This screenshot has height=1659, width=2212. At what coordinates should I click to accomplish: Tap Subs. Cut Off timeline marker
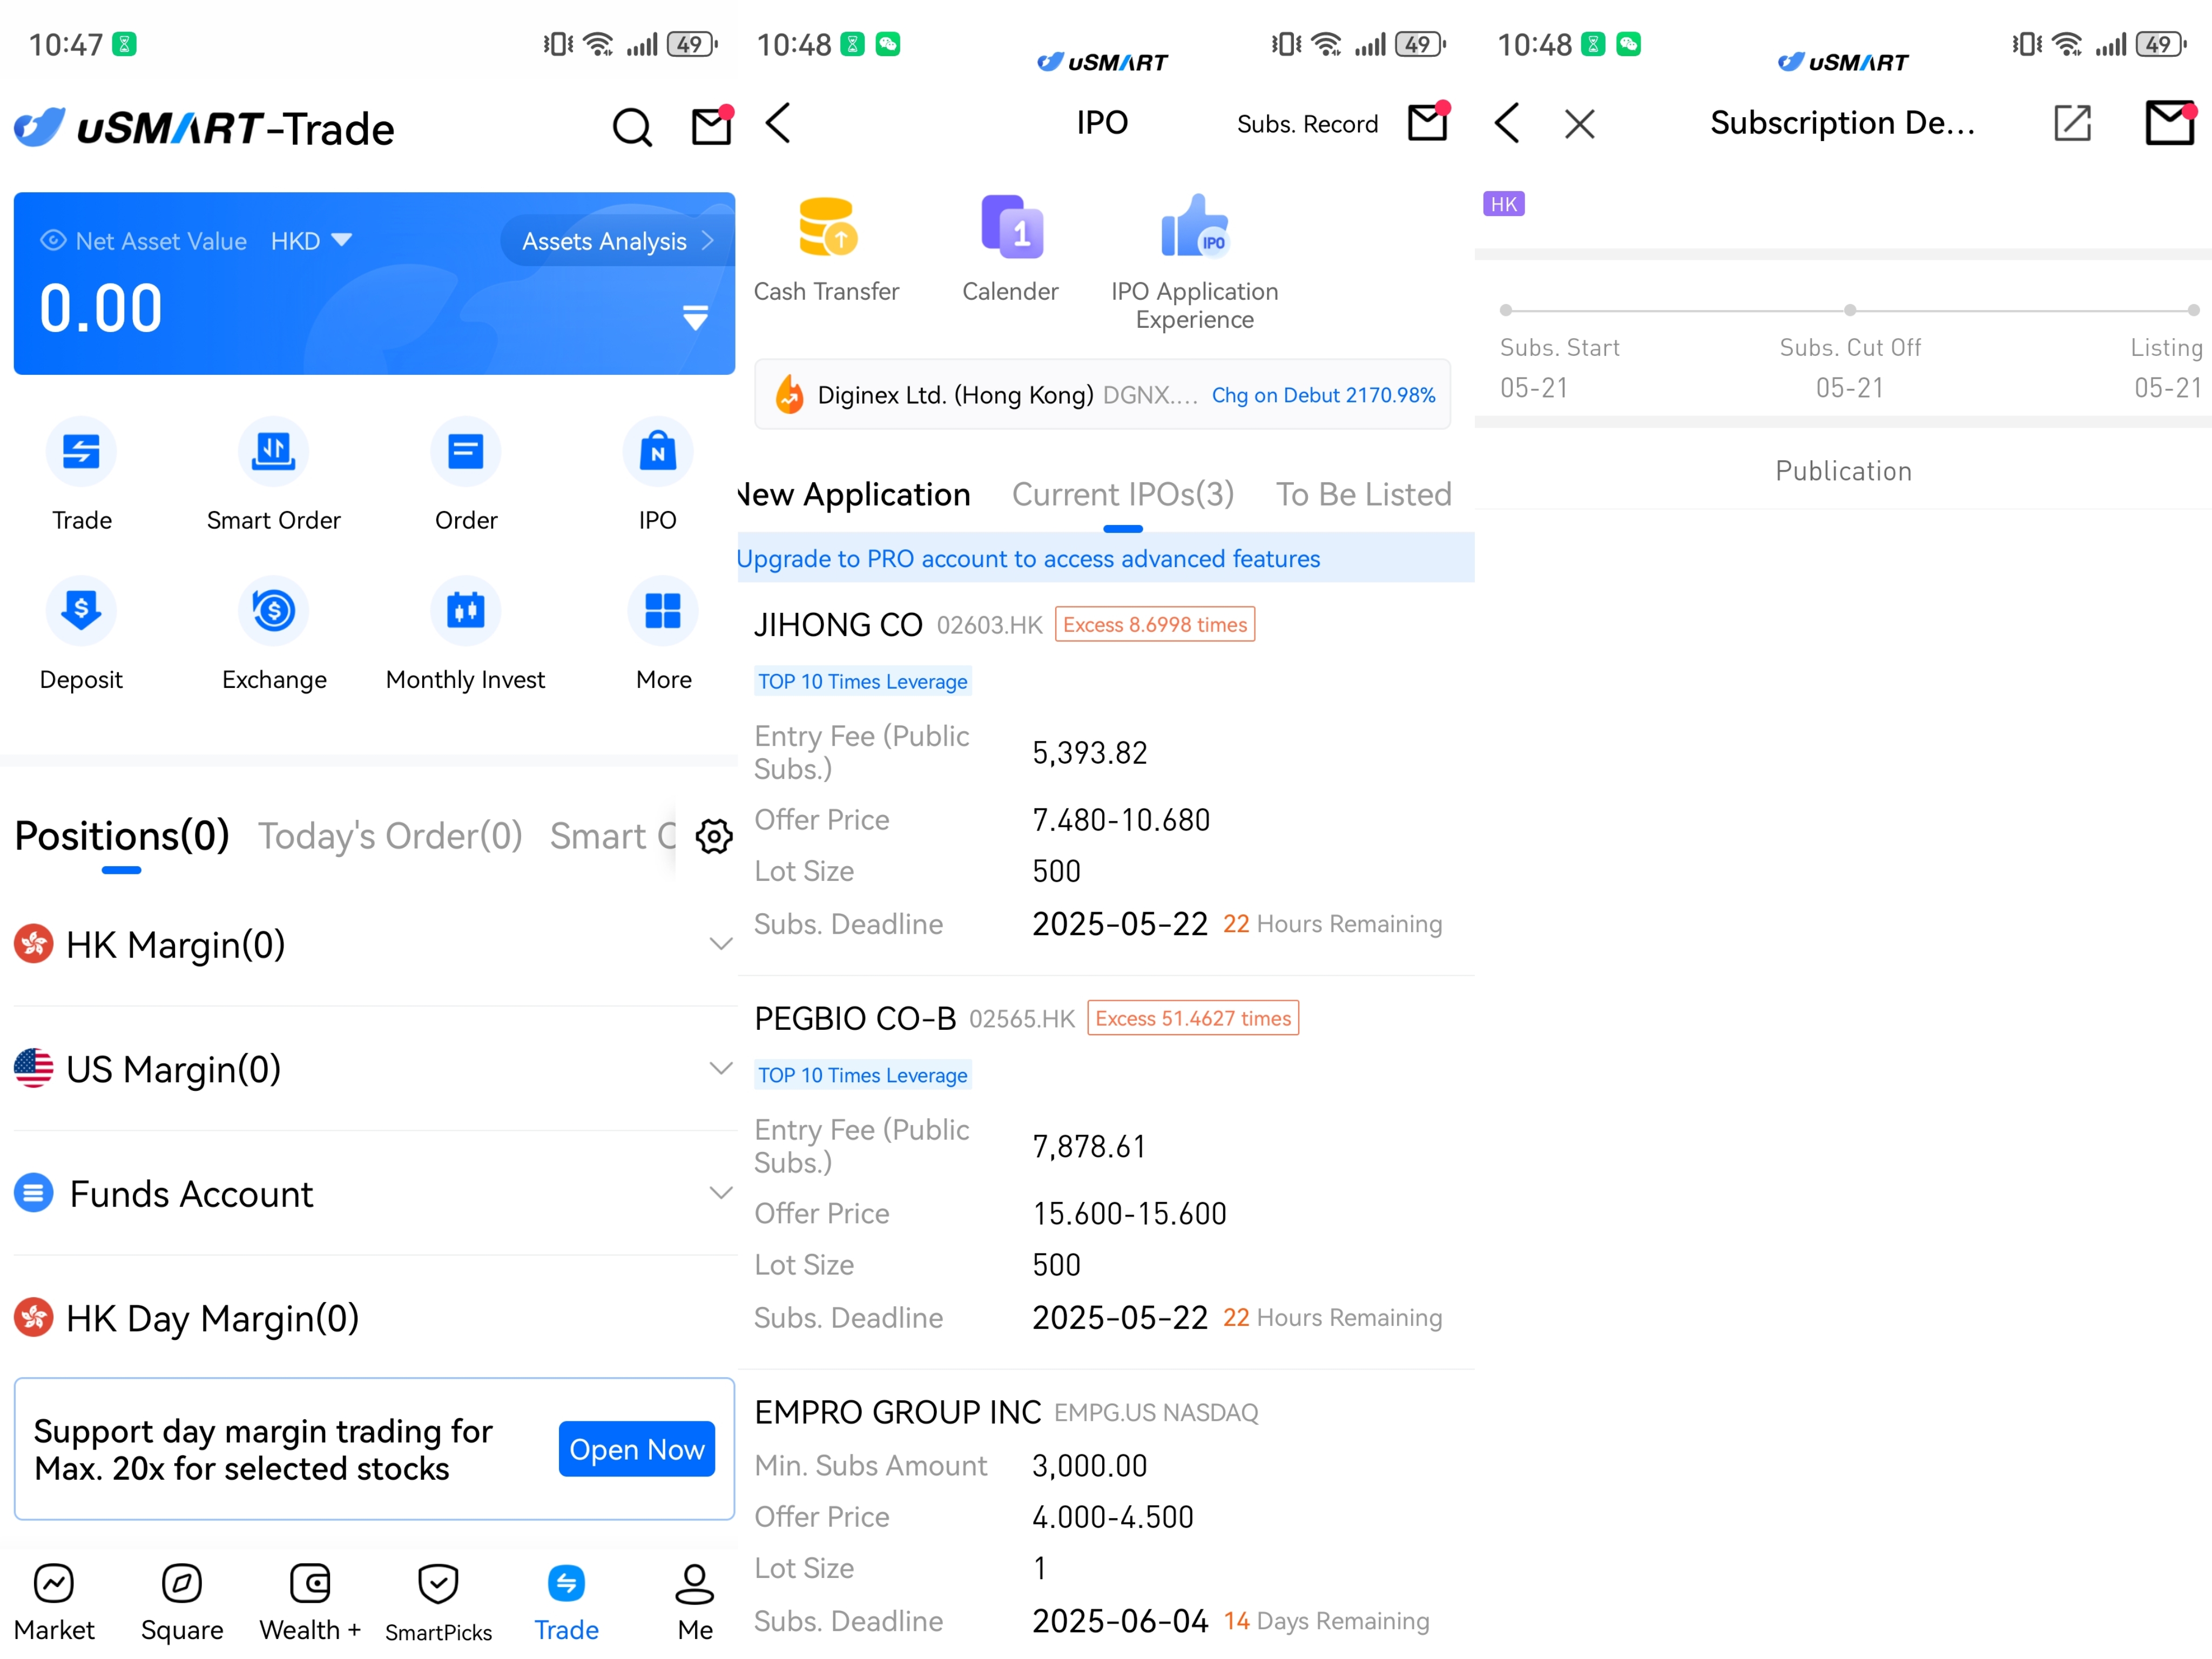pos(1850,310)
